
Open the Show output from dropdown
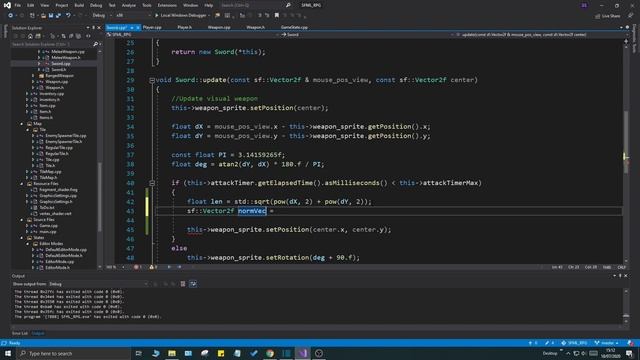tap(98, 284)
